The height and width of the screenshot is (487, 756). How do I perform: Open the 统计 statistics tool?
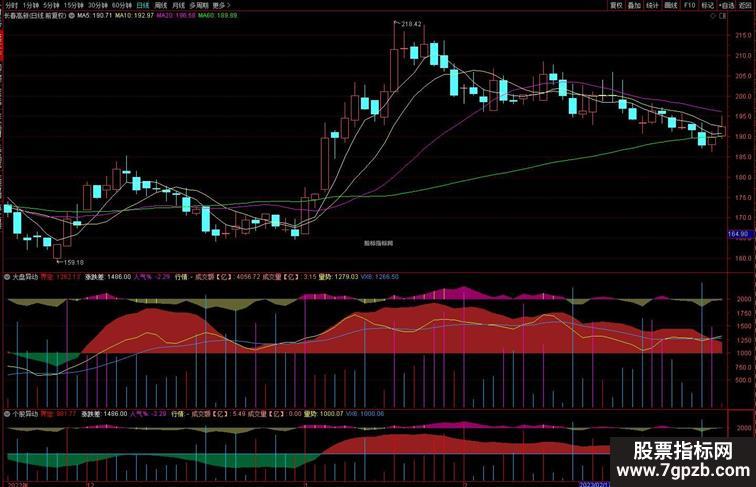(652, 5)
